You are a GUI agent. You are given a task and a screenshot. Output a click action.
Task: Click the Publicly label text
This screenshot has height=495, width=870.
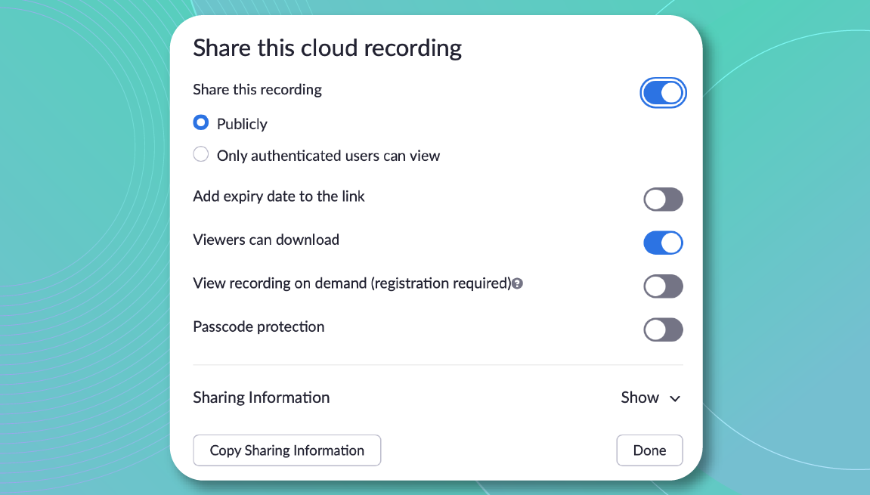click(242, 124)
